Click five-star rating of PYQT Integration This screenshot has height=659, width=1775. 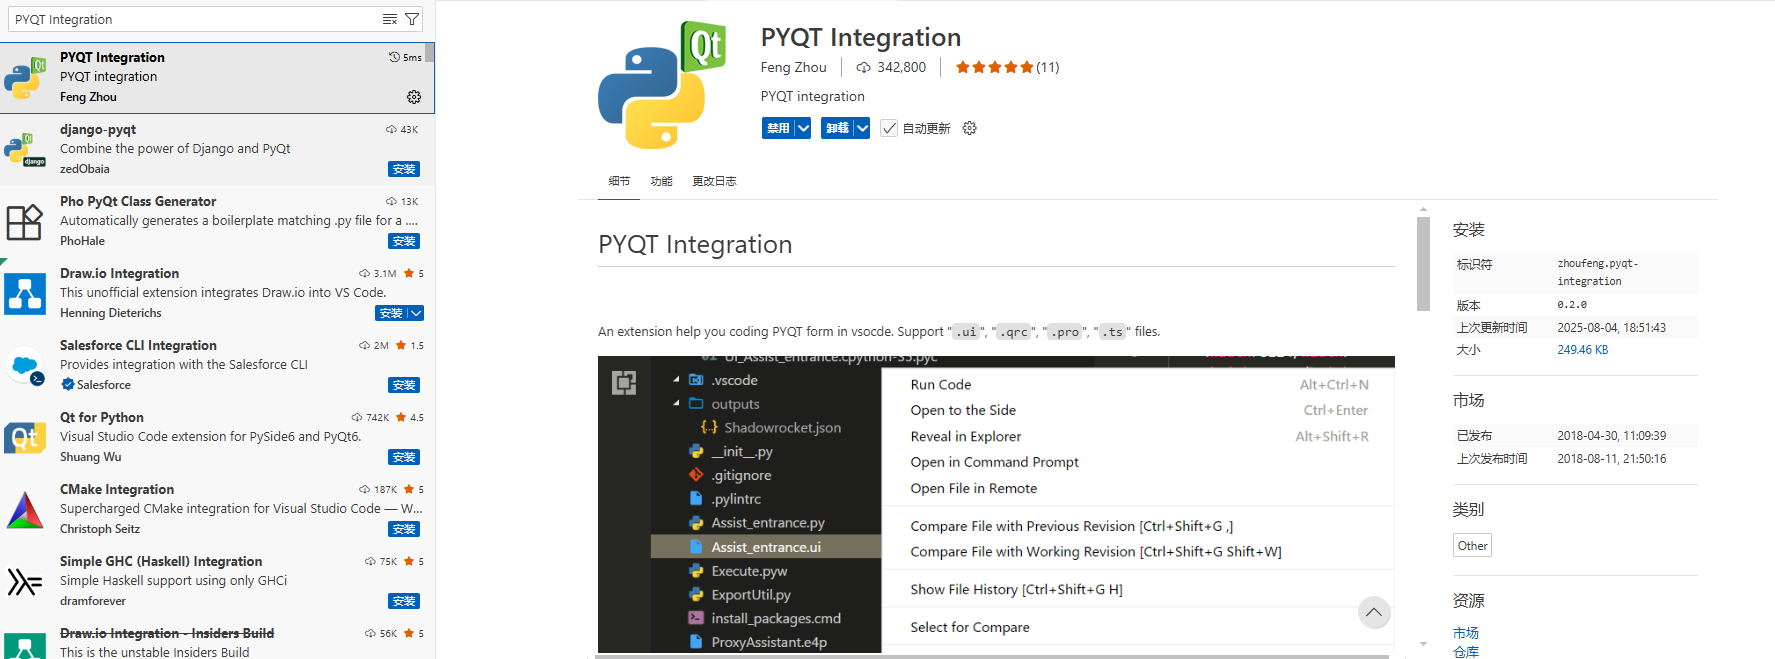point(994,67)
